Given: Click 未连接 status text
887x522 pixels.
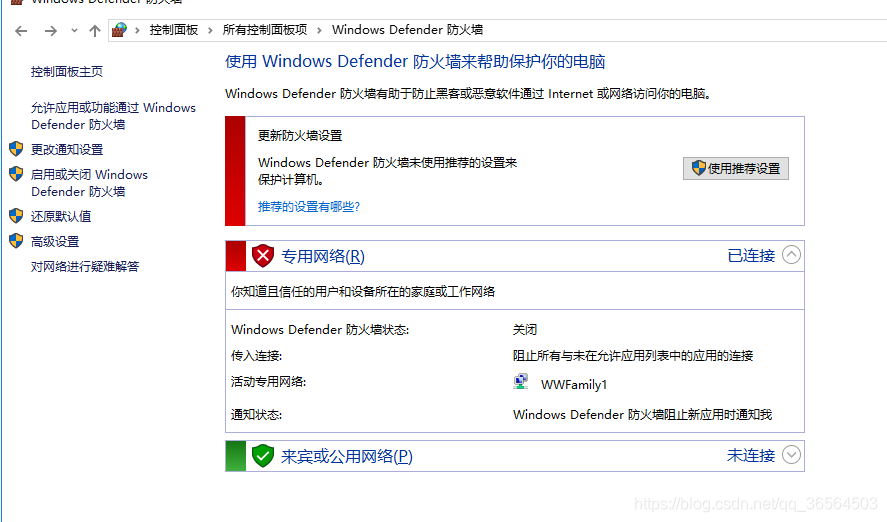Looking at the screenshot, I should pos(751,455).
